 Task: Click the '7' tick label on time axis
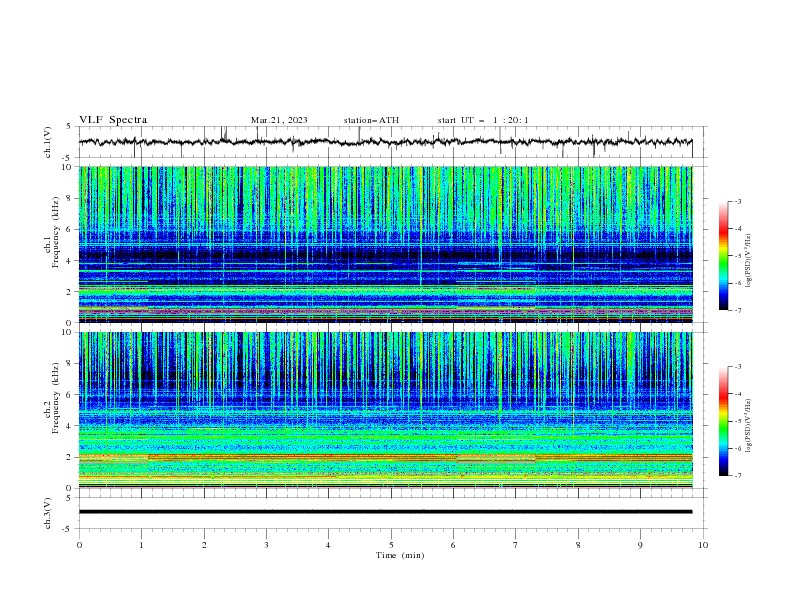pos(516,545)
